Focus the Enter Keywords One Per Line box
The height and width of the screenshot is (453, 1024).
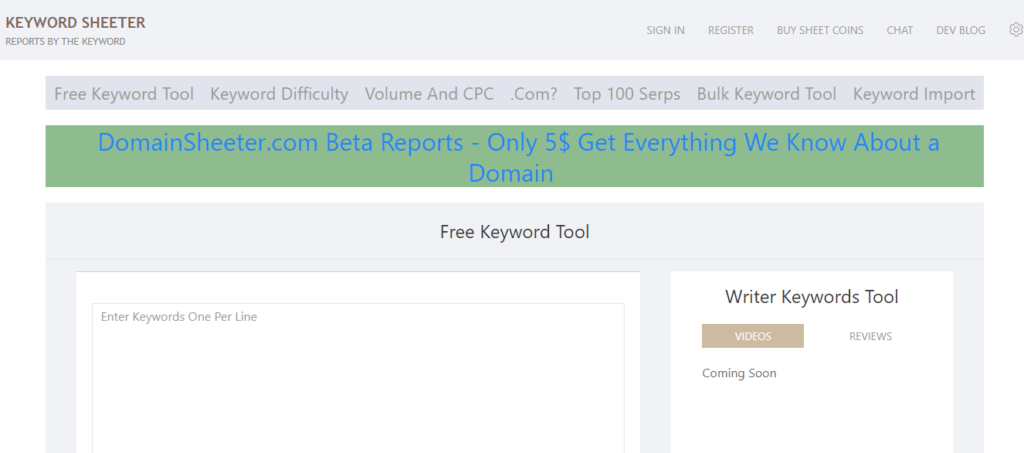[x=358, y=378]
